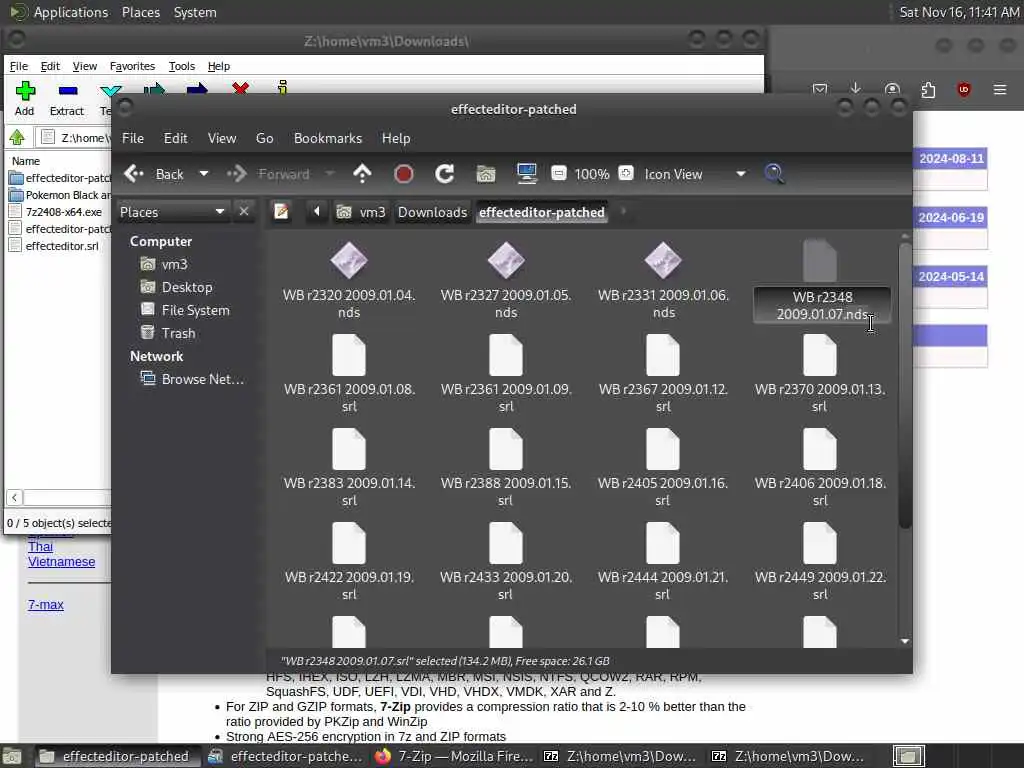Click the Info icon in 7-Zip toolbar

[283, 88]
